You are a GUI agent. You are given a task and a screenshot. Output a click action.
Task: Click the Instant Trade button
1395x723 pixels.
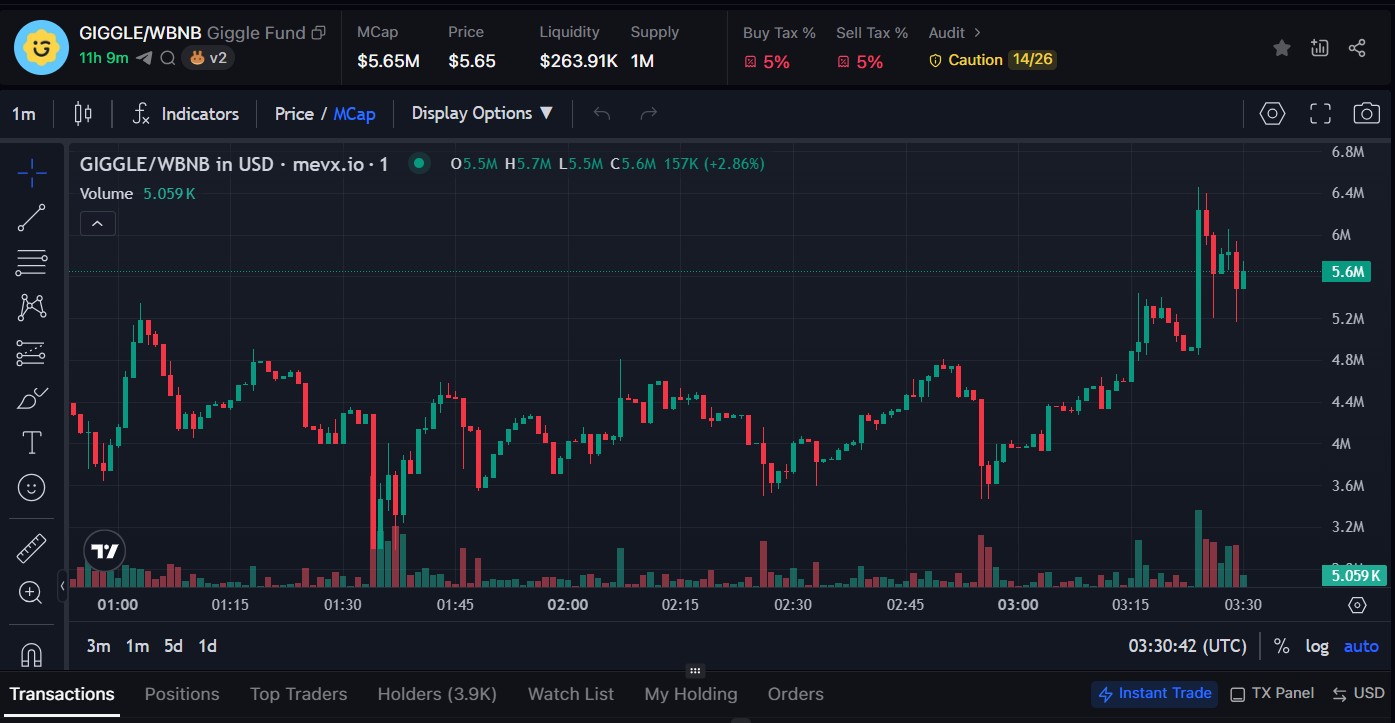pos(1155,693)
